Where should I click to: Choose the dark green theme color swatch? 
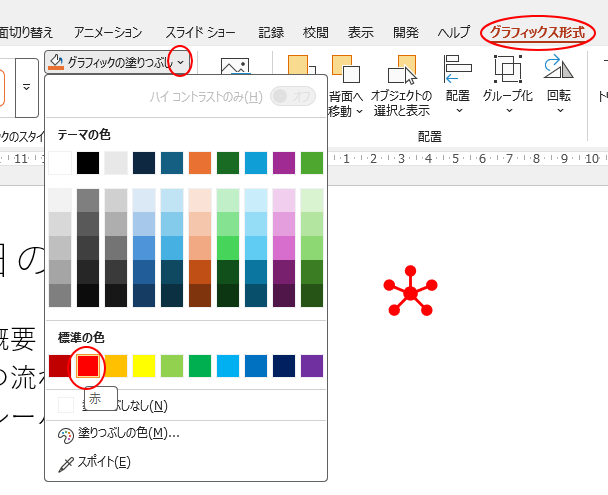tap(228, 163)
